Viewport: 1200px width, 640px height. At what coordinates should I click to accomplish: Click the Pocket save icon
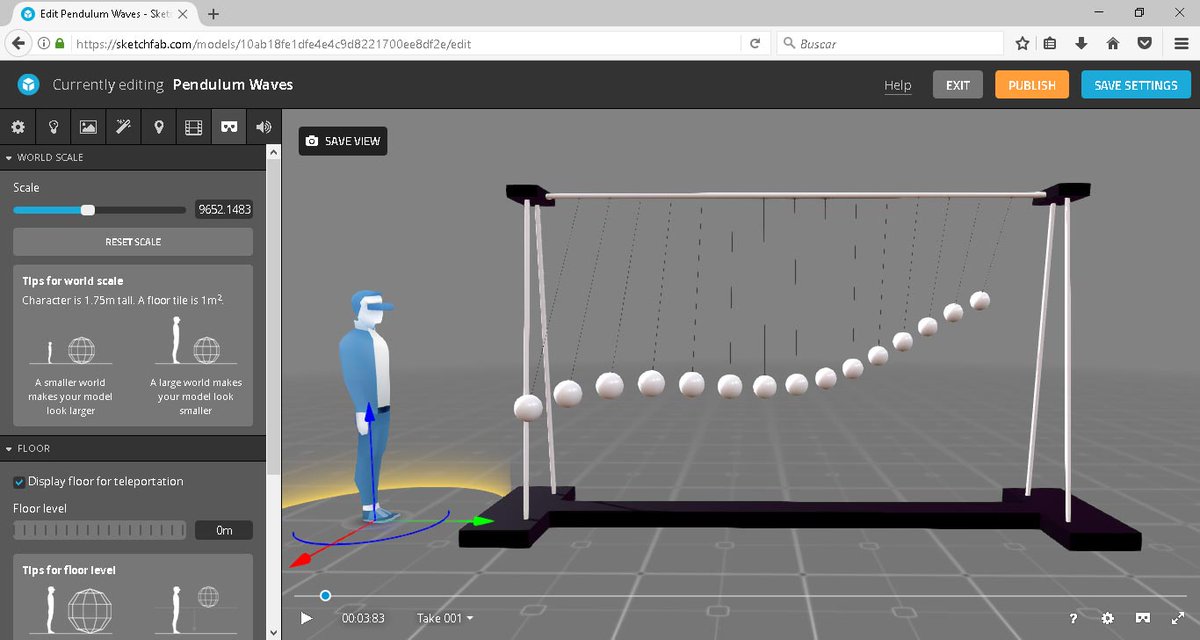click(1143, 44)
